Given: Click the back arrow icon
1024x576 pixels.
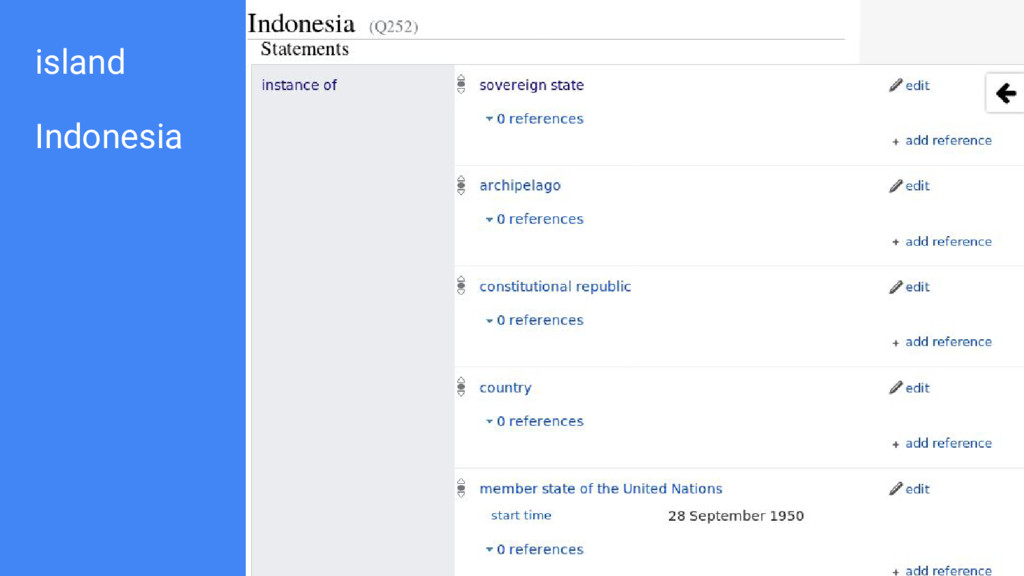Looking at the screenshot, I should coord(1006,93).
